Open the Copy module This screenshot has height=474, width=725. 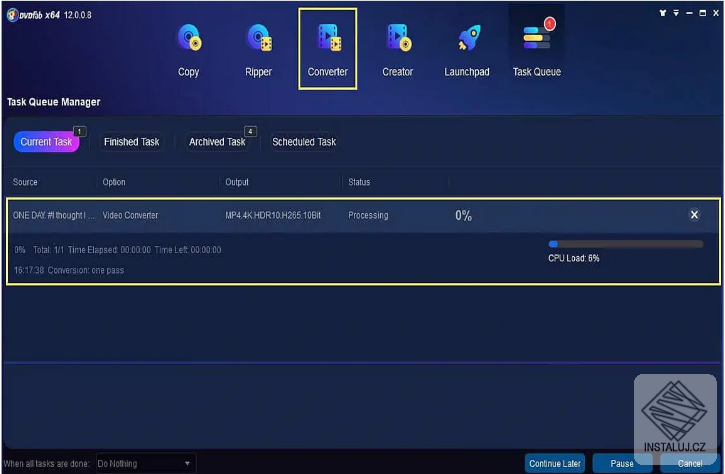189,50
